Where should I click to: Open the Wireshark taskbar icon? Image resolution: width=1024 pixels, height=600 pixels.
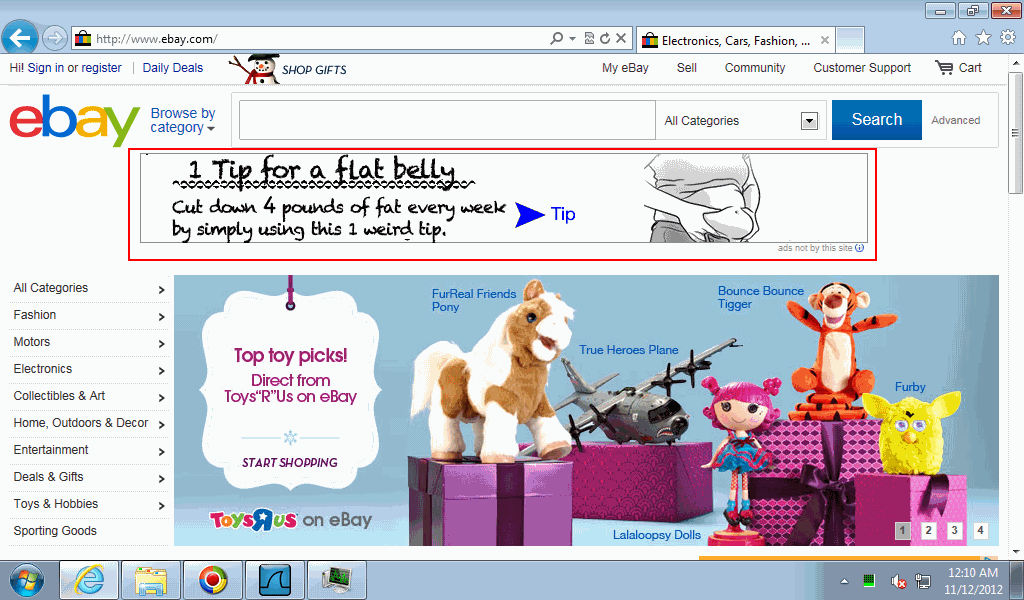click(x=274, y=580)
